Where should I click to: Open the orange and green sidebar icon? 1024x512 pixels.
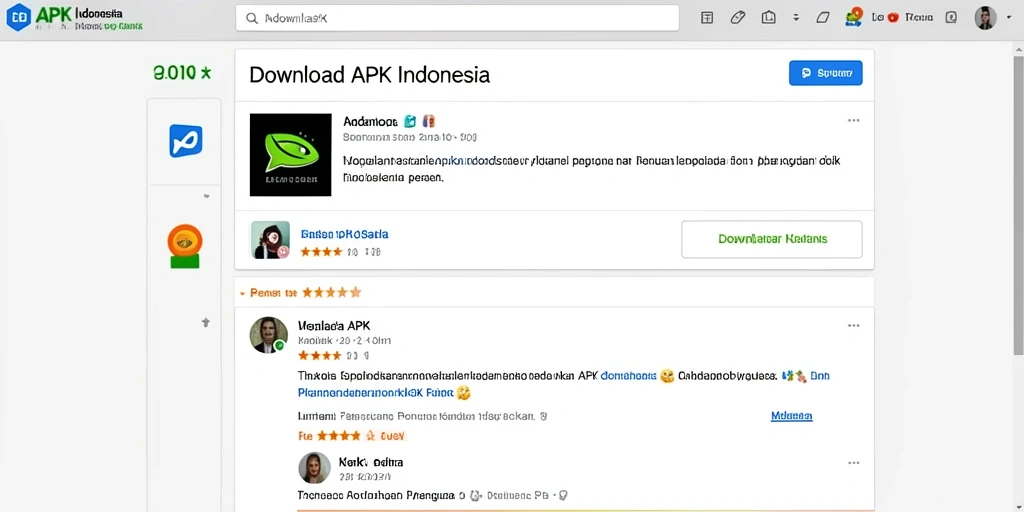(x=185, y=246)
